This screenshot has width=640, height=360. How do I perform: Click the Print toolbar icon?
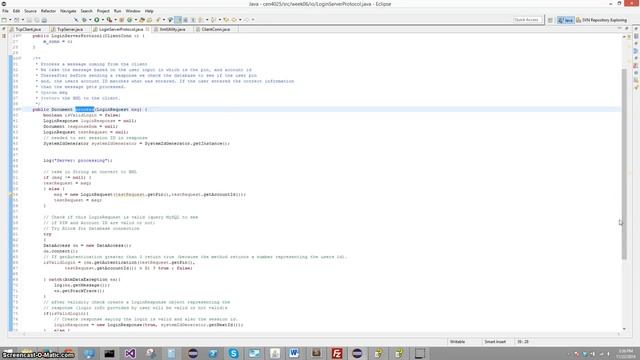coord(44,20)
